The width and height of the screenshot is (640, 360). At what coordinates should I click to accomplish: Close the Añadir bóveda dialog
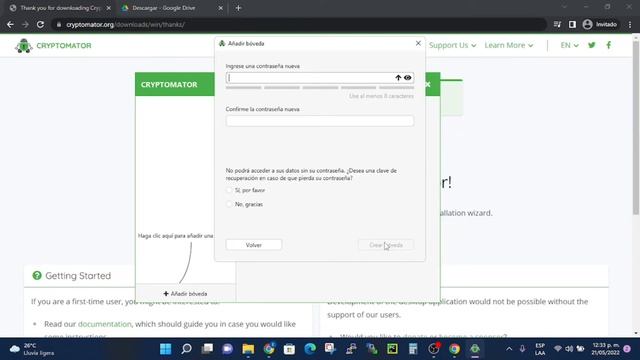point(418,43)
